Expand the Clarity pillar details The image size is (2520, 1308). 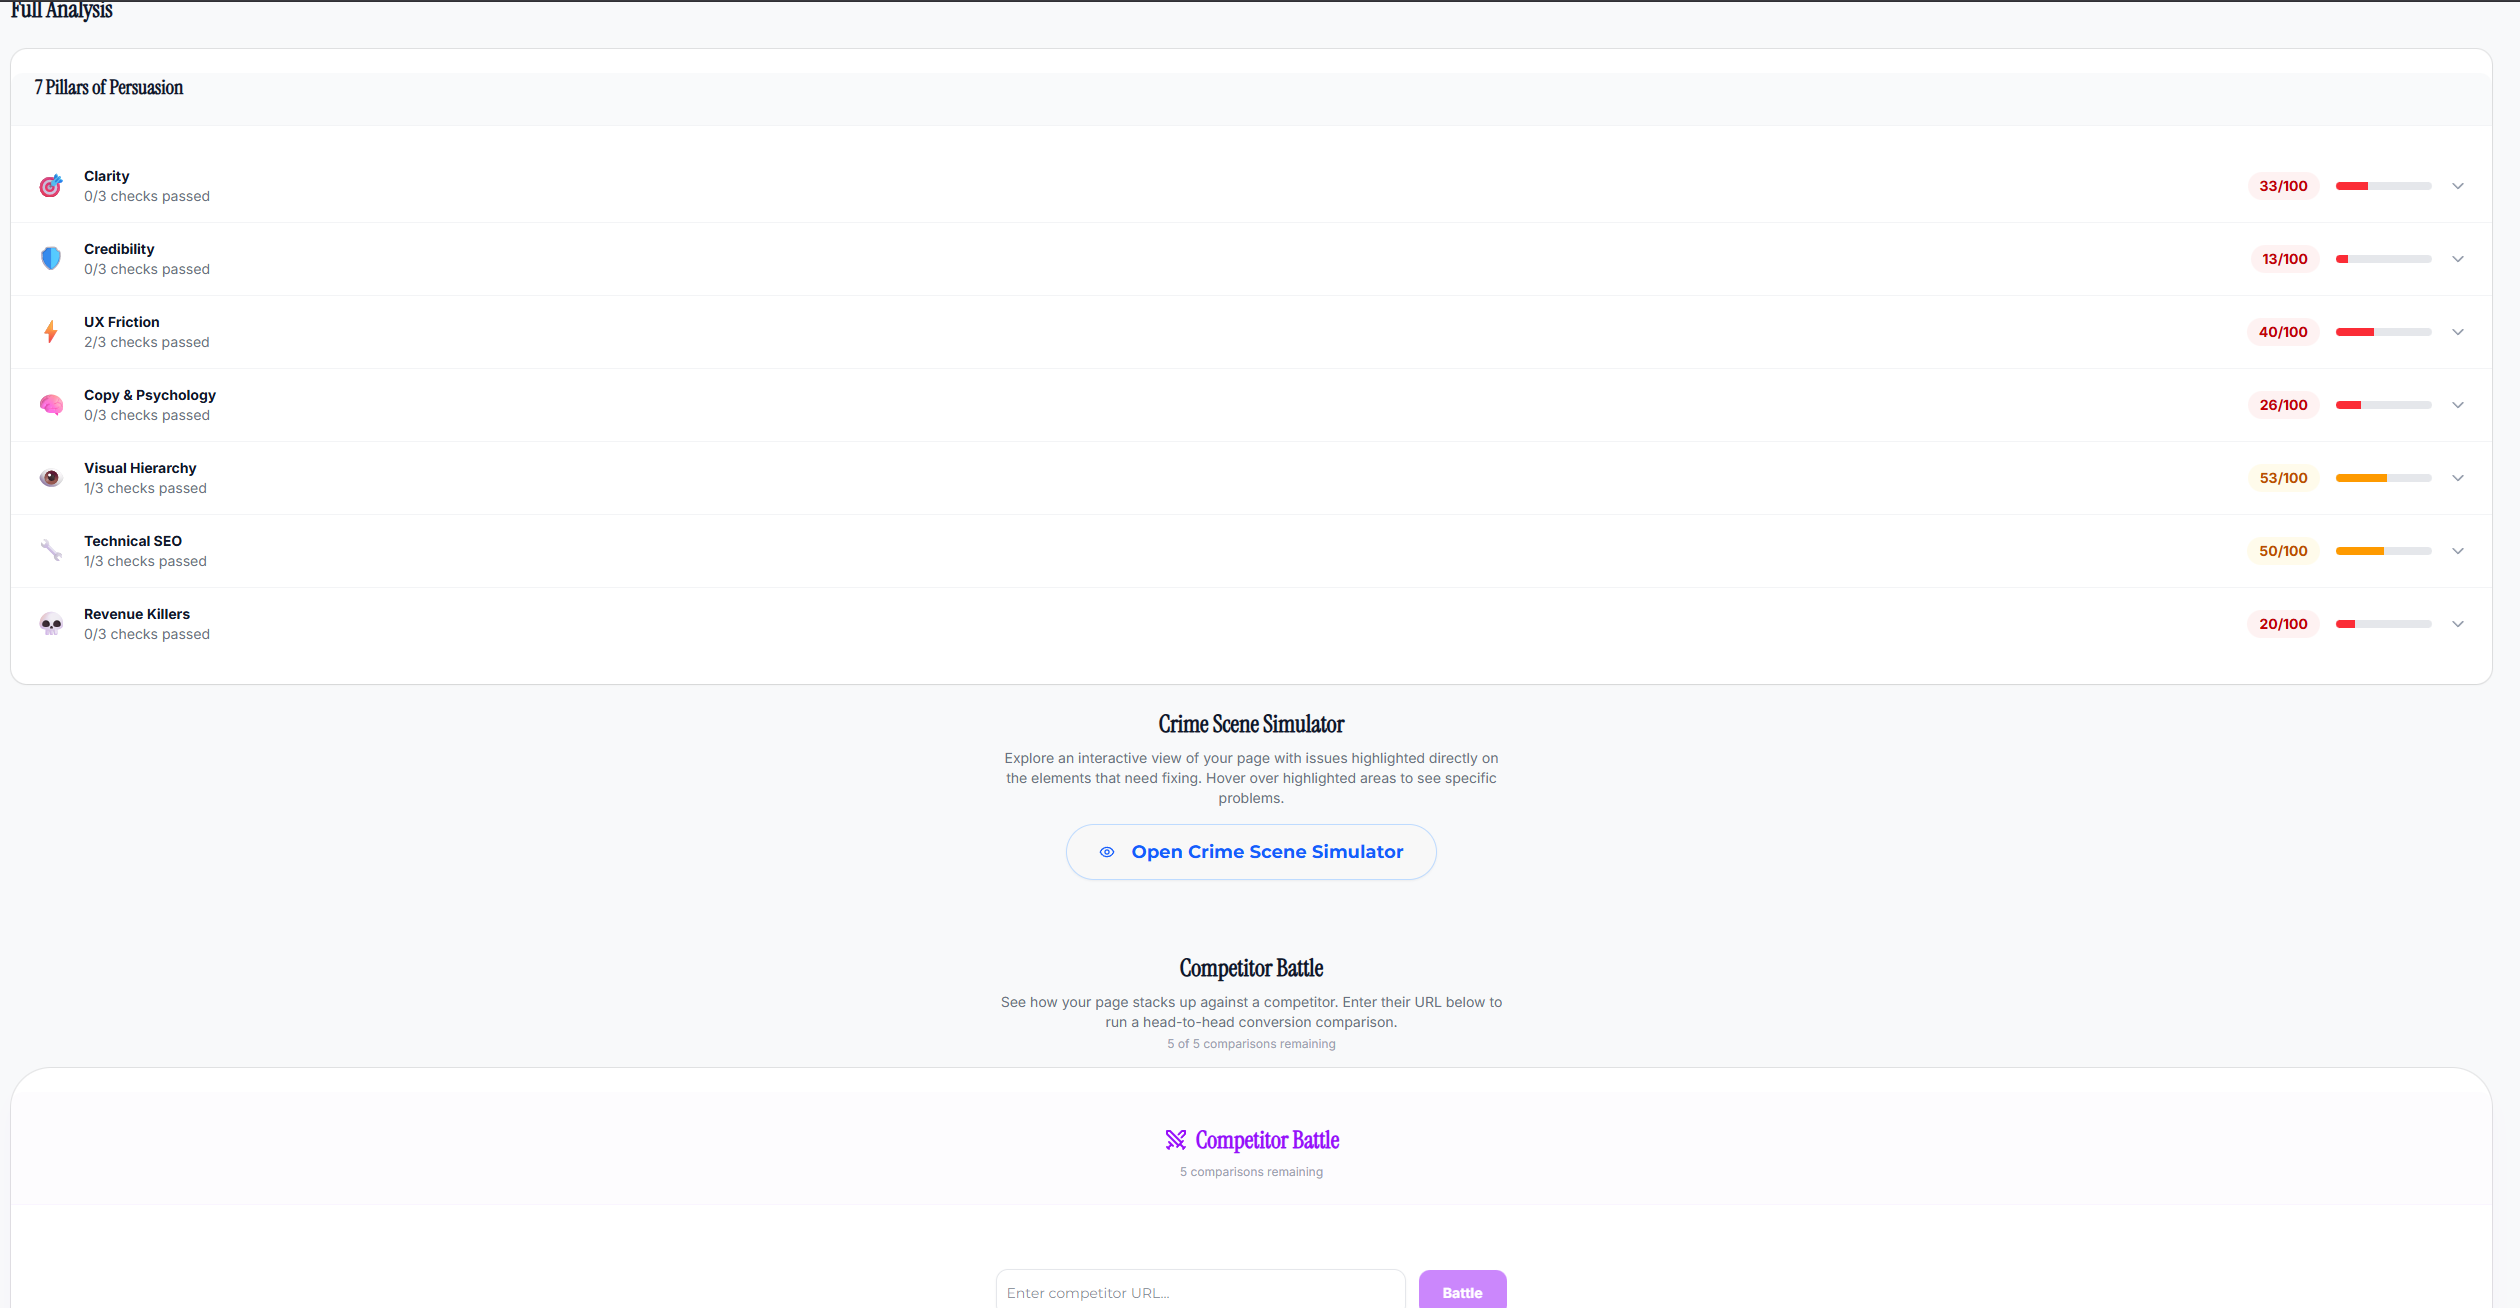(x=2458, y=186)
